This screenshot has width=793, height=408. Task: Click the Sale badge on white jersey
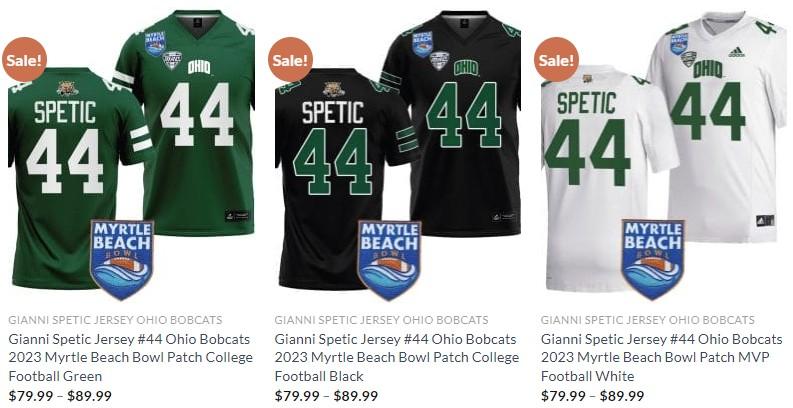[x=556, y=60]
